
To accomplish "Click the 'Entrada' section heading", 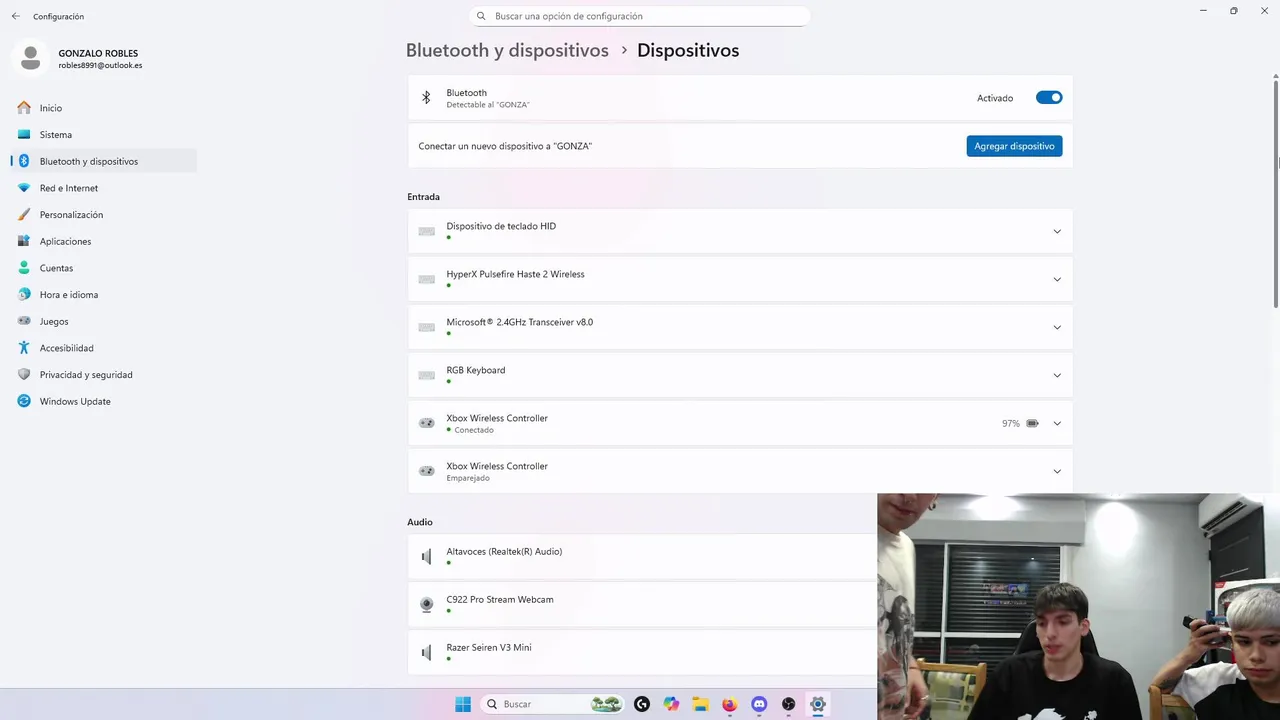I will 423,197.
